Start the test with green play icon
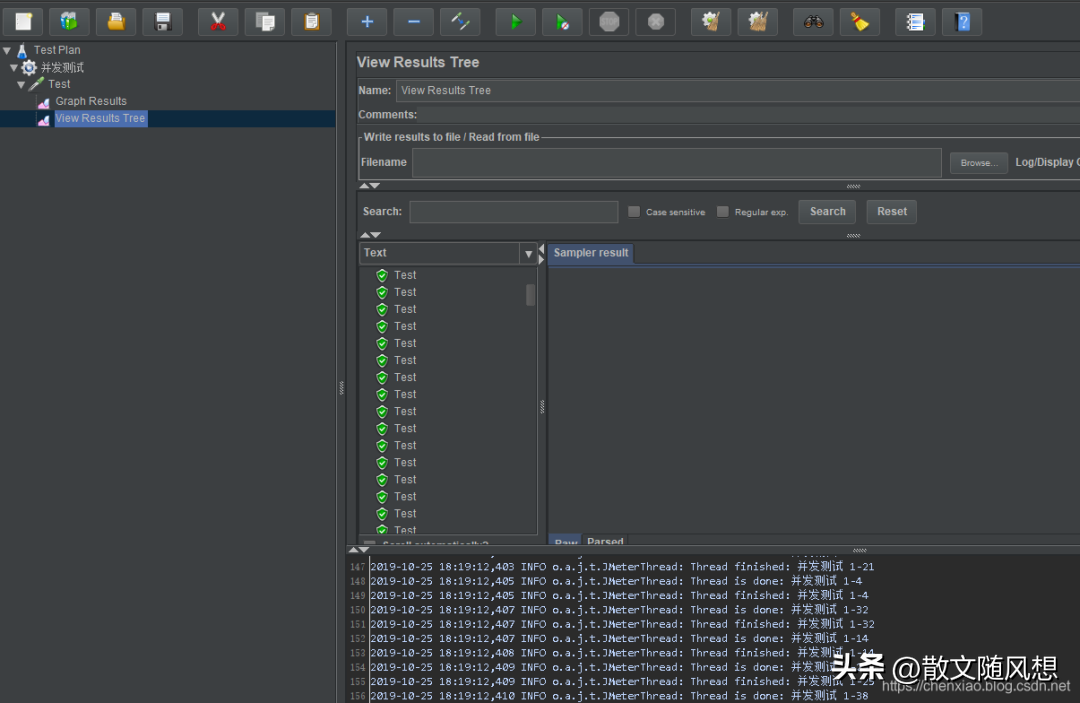 (515, 22)
